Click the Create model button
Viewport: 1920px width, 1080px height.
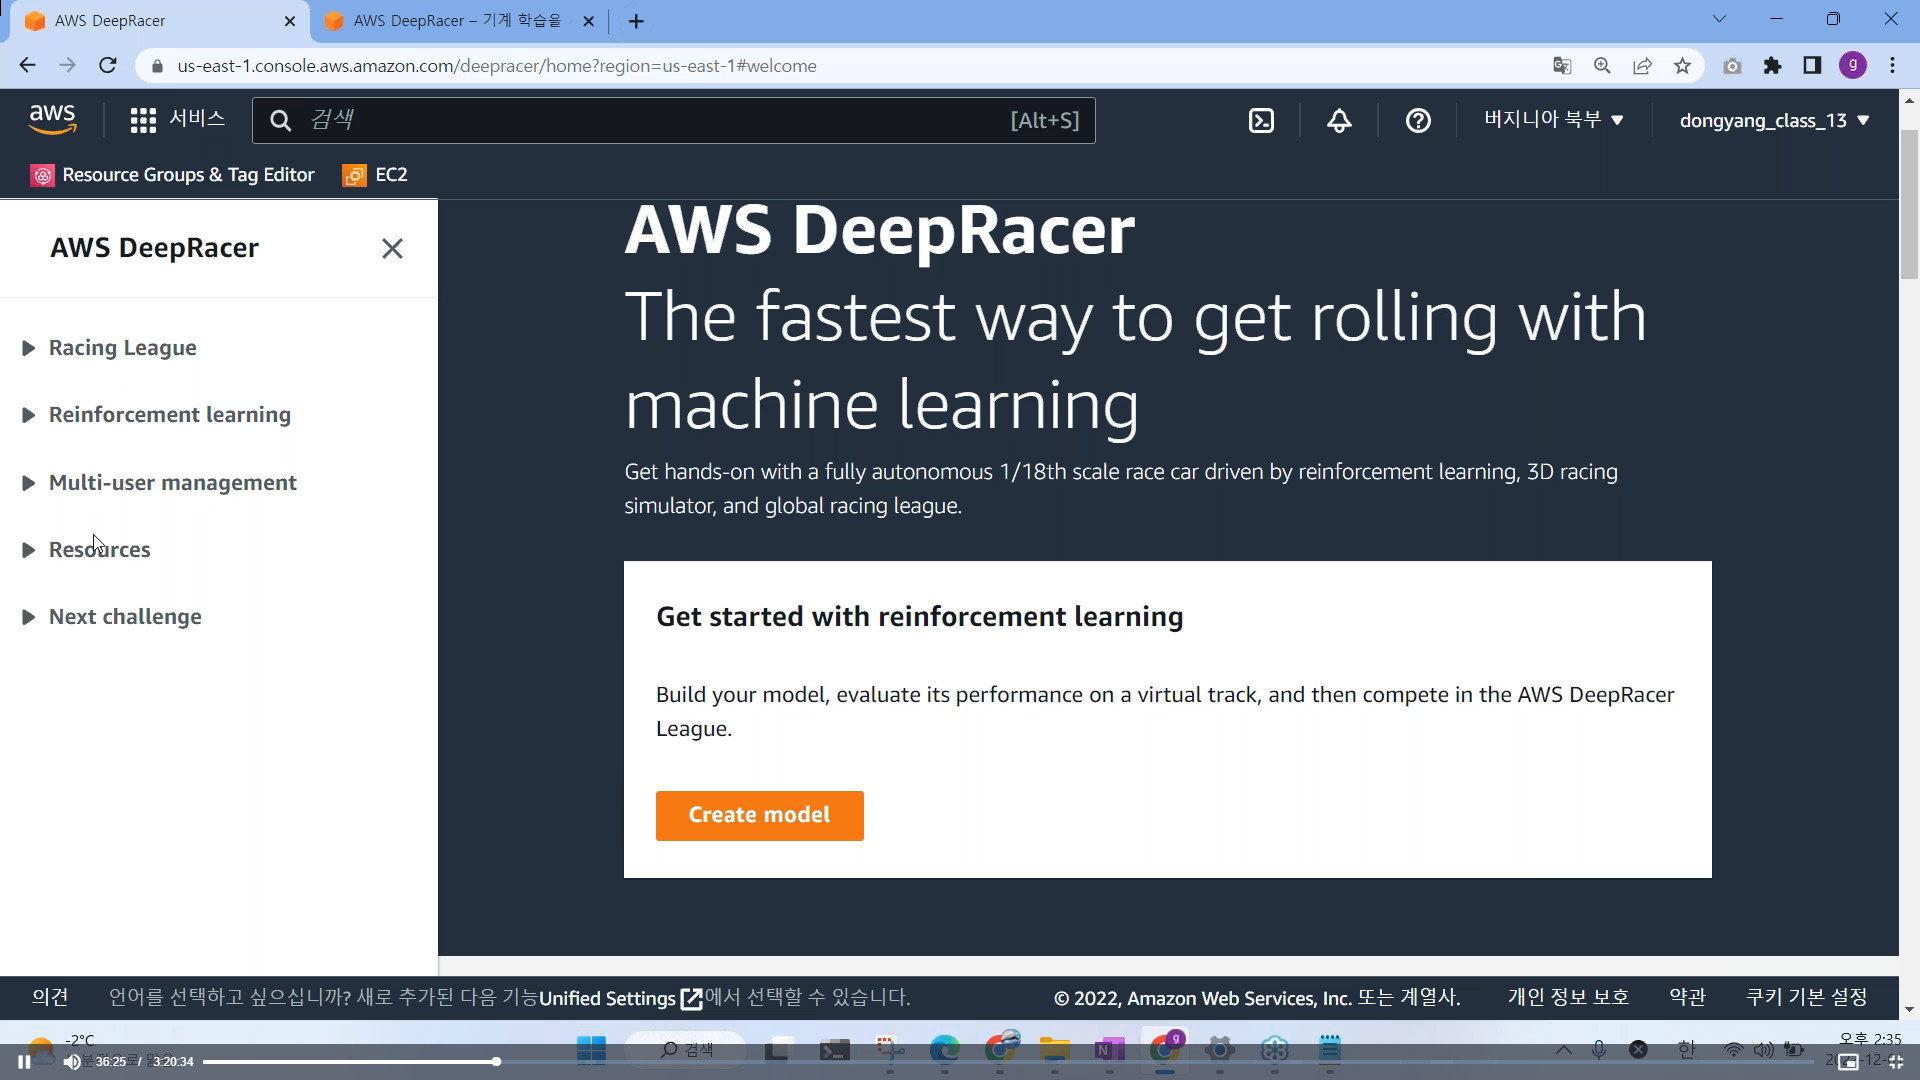[x=759, y=815]
